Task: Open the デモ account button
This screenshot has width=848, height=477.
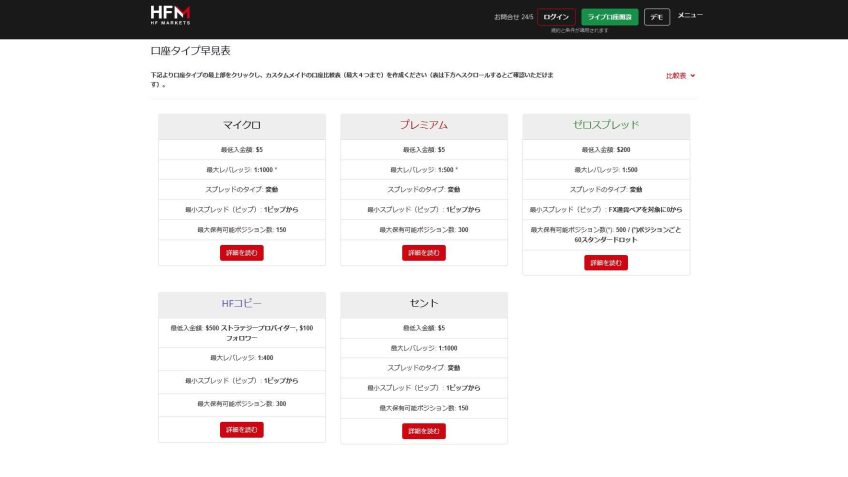Action: pos(657,17)
